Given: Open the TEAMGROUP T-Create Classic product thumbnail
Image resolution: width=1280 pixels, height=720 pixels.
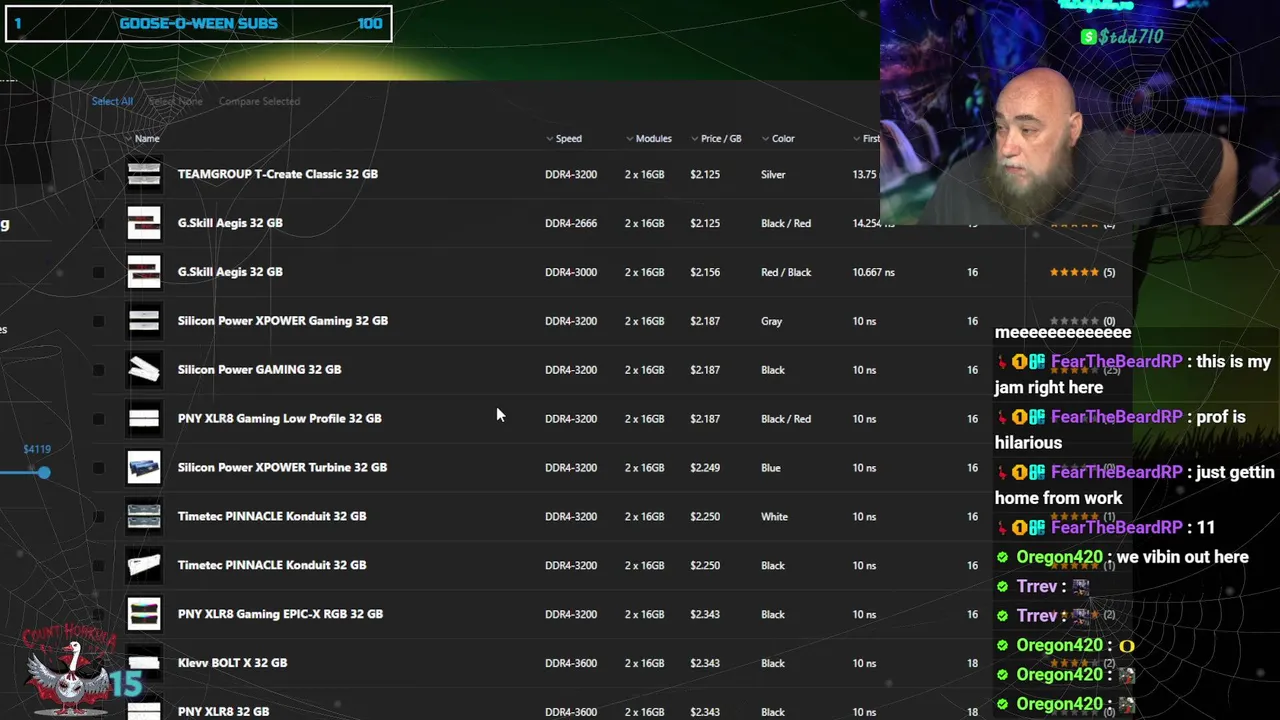Looking at the screenshot, I should point(144,174).
